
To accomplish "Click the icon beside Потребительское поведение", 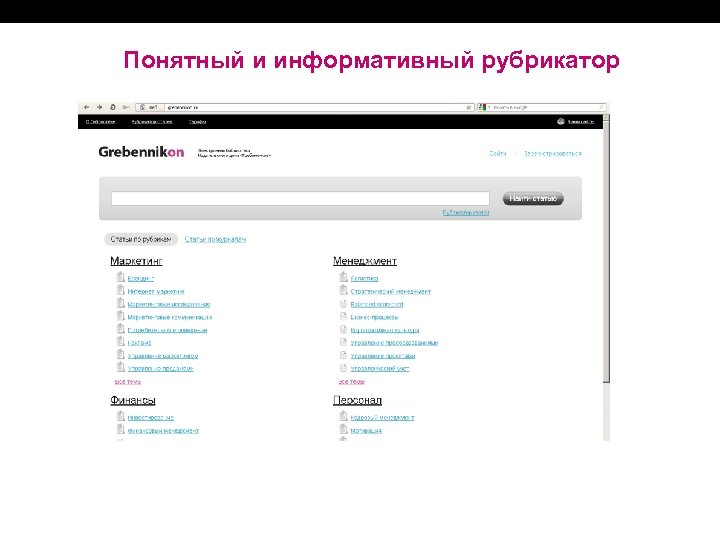I will [x=120, y=328].
